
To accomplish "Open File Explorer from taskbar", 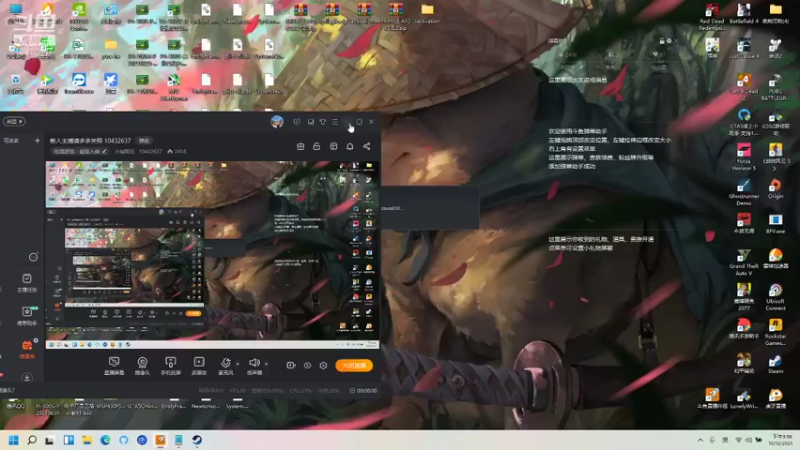I will [x=87, y=440].
